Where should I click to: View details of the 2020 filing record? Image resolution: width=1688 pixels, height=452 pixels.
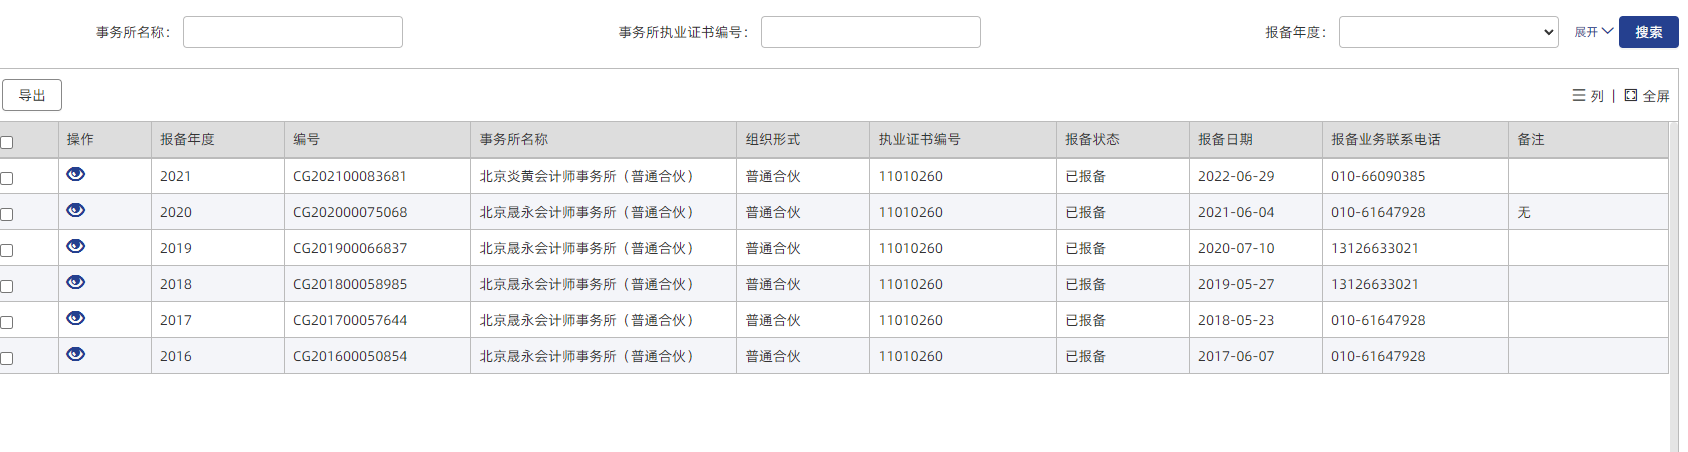(76, 211)
